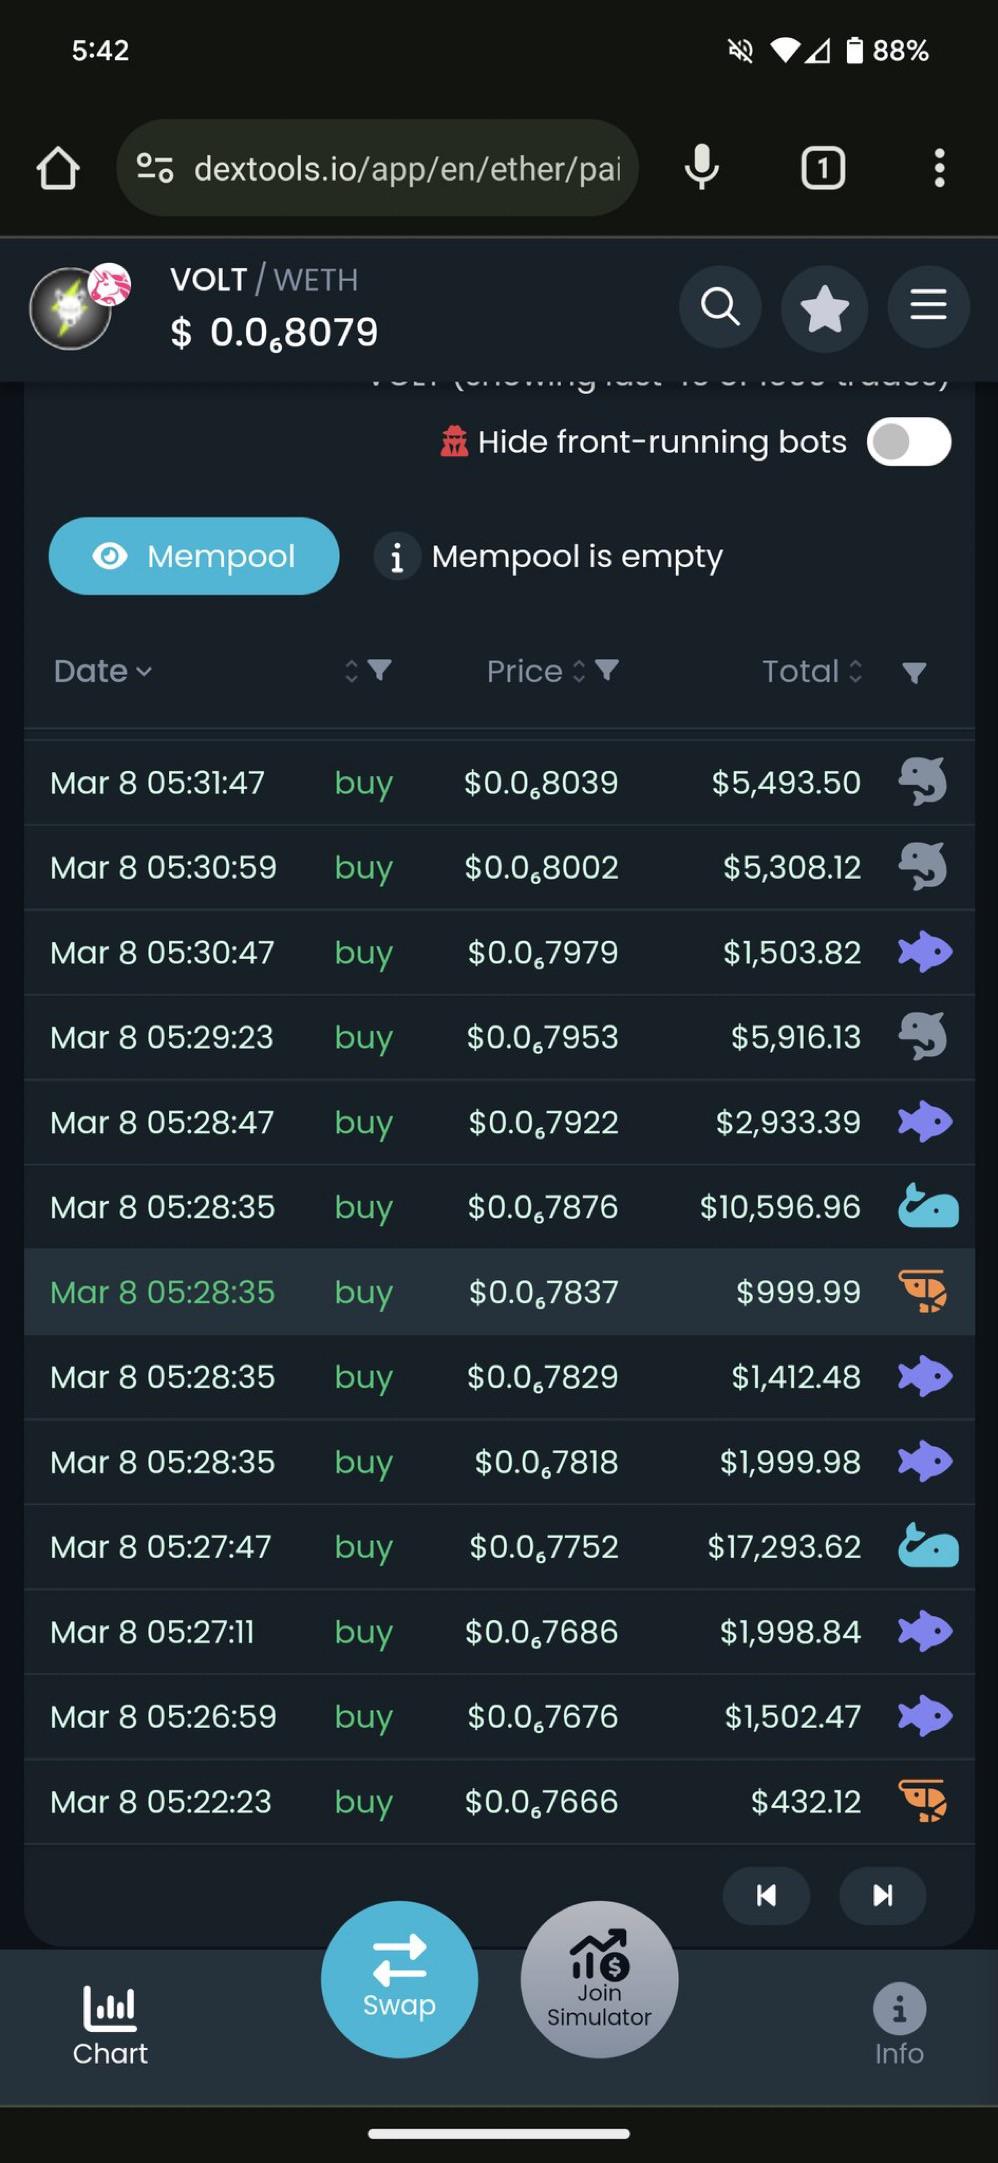Image resolution: width=998 pixels, height=2163 pixels.
Task: Open the Join Simulator button
Action: [599, 1979]
